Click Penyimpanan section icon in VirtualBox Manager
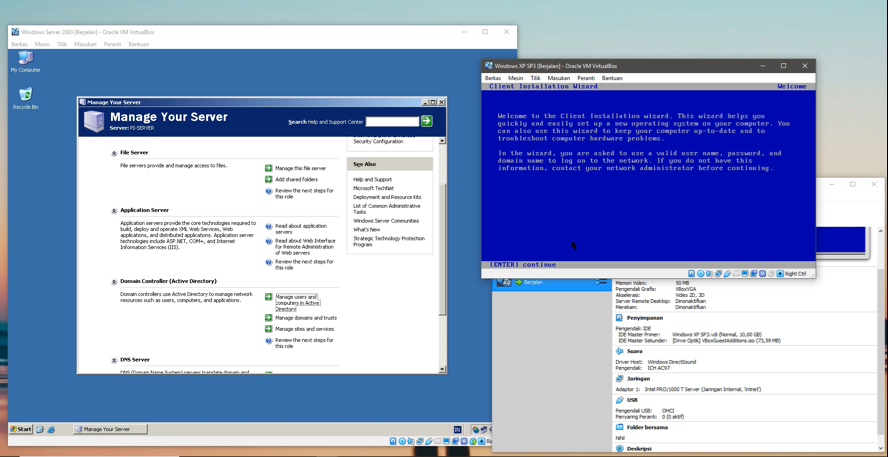The image size is (888, 457). tap(619, 318)
